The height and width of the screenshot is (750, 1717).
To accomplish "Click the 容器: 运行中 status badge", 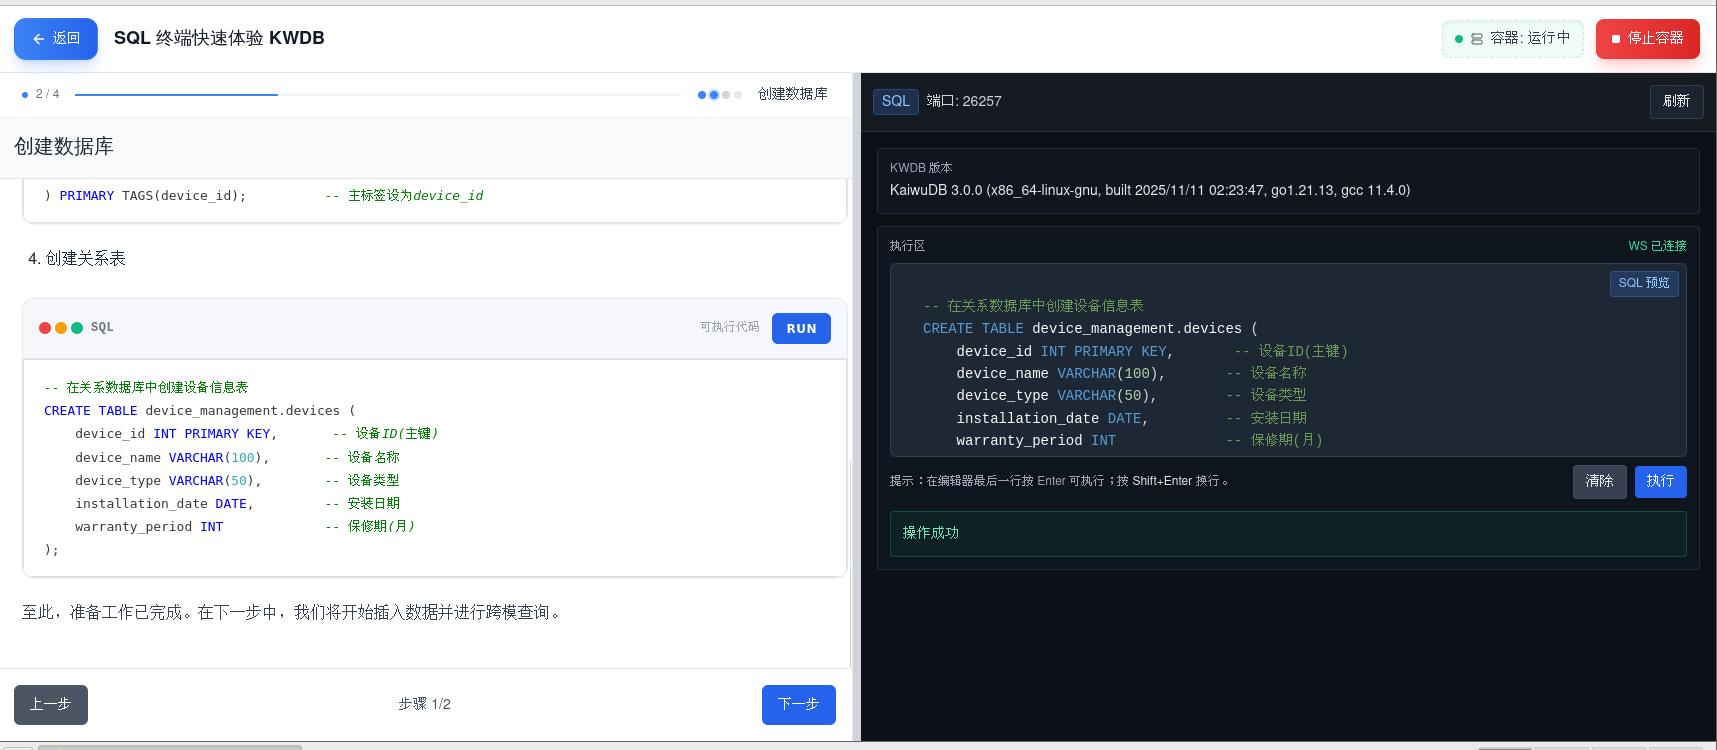I will pyautogui.click(x=1512, y=39).
